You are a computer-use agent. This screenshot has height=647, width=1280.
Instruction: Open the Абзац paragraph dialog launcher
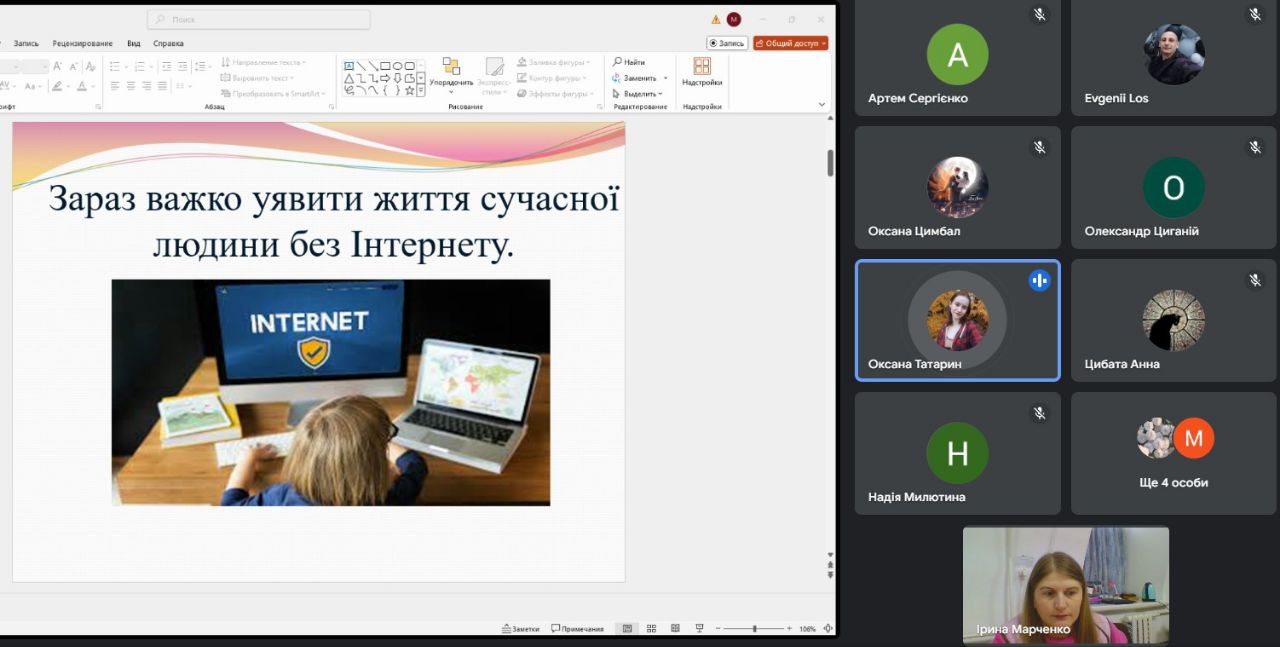pyautogui.click(x=331, y=106)
